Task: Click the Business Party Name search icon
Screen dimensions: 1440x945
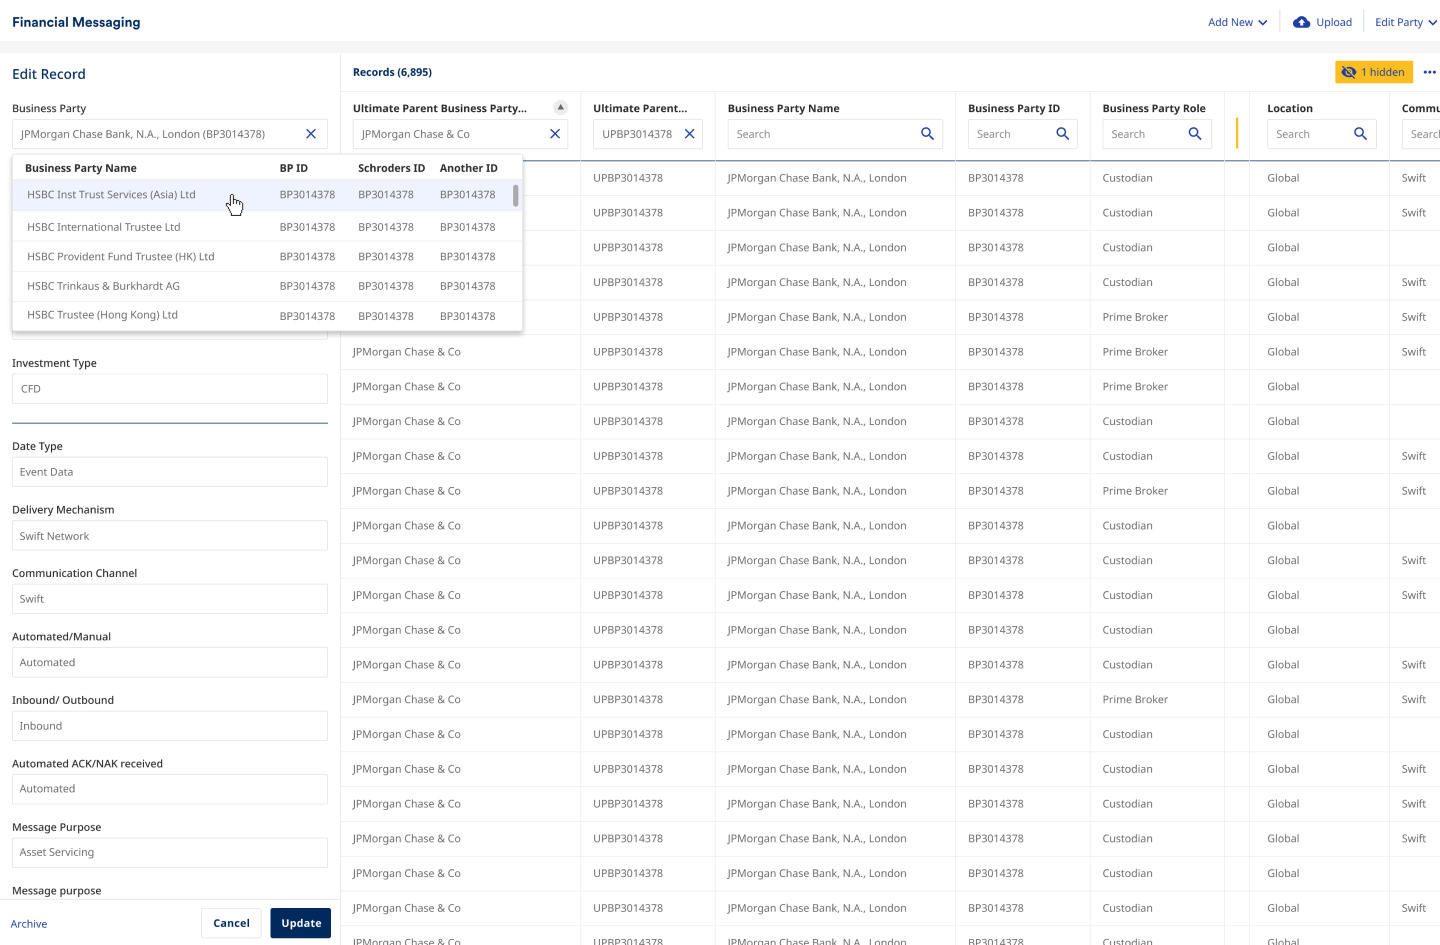Action: [927, 134]
